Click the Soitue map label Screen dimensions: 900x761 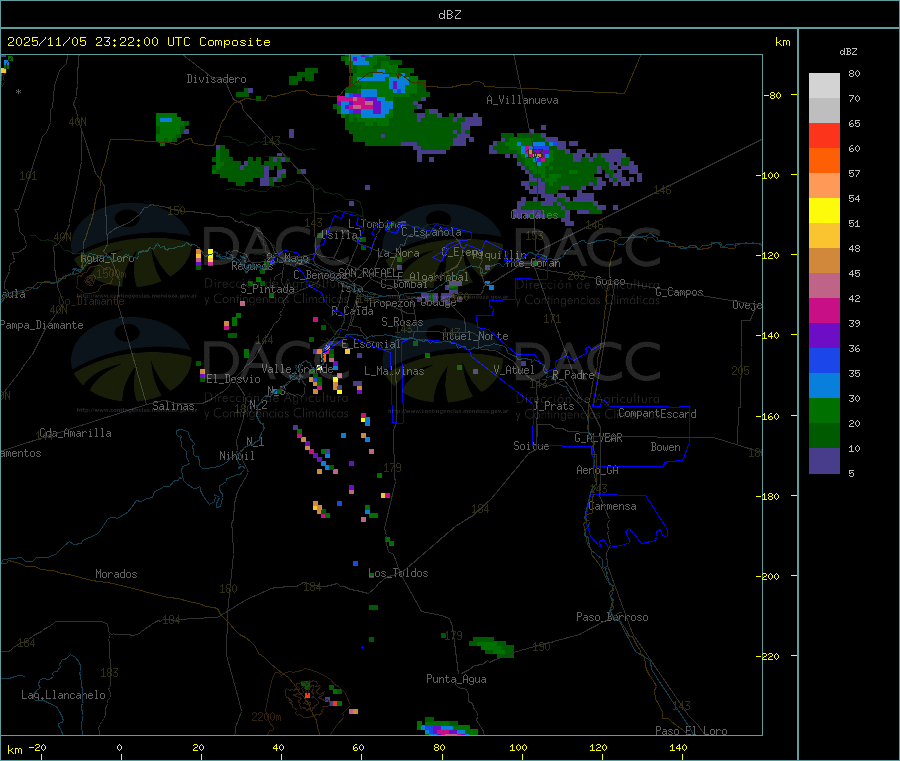pyautogui.click(x=532, y=446)
